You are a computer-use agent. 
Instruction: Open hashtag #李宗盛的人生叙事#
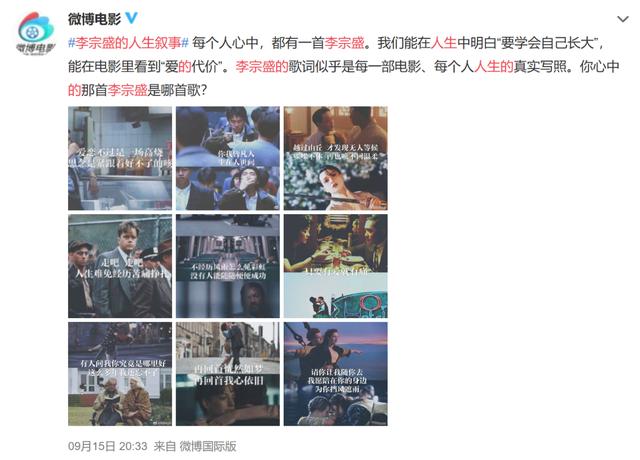coord(129,42)
